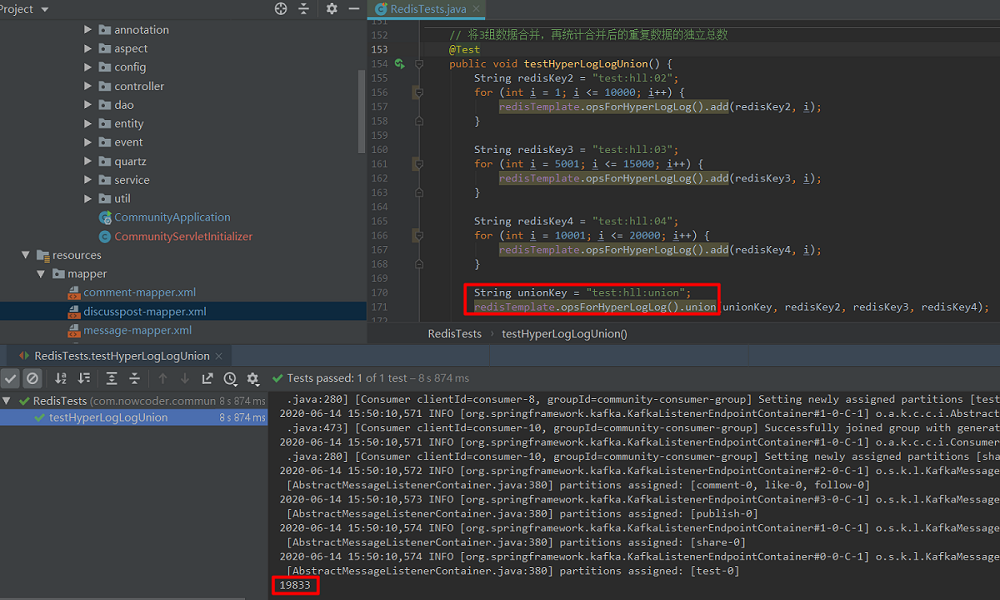Expand the service folder arrow
This screenshot has height=600, width=1000.
coord(88,180)
